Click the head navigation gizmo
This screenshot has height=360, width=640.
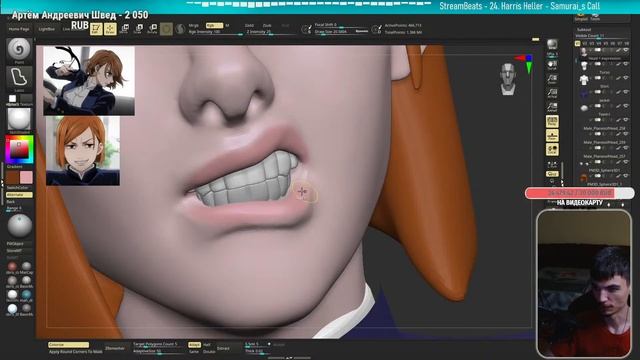(x=508, y=79)
